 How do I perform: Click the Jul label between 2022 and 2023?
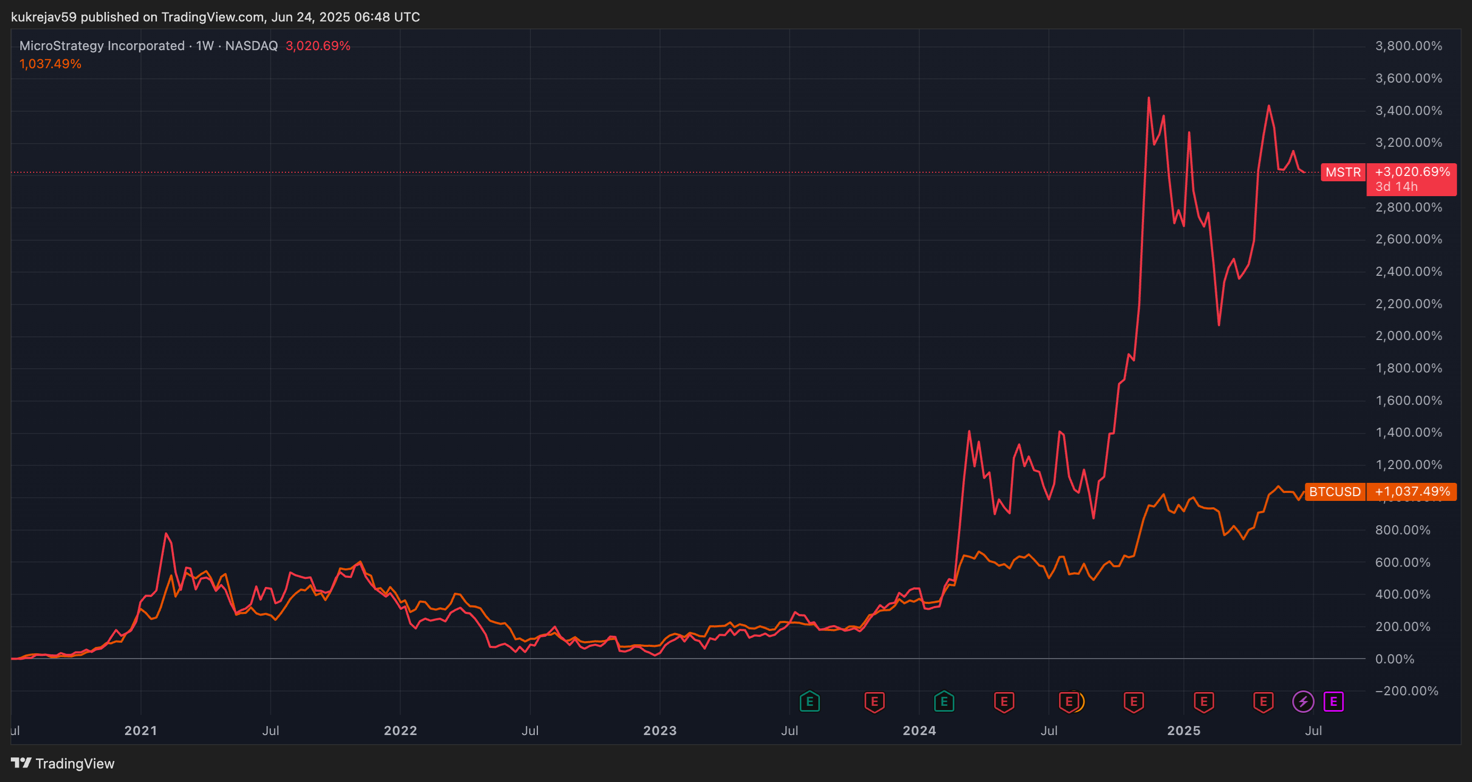[x=530, y=731]
